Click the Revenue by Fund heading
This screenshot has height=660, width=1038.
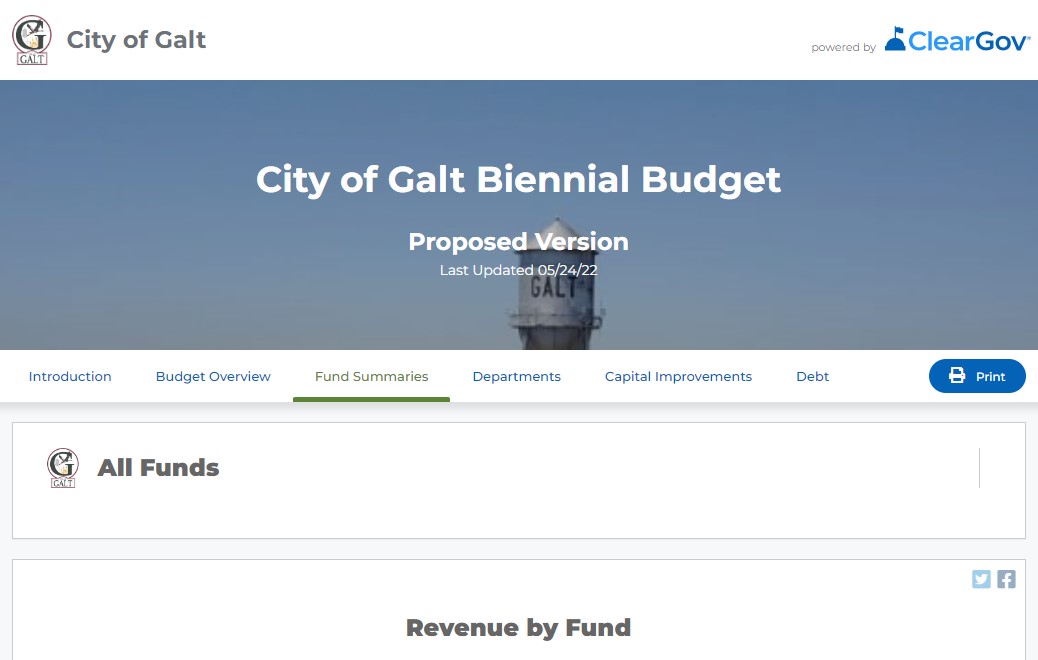518,627
